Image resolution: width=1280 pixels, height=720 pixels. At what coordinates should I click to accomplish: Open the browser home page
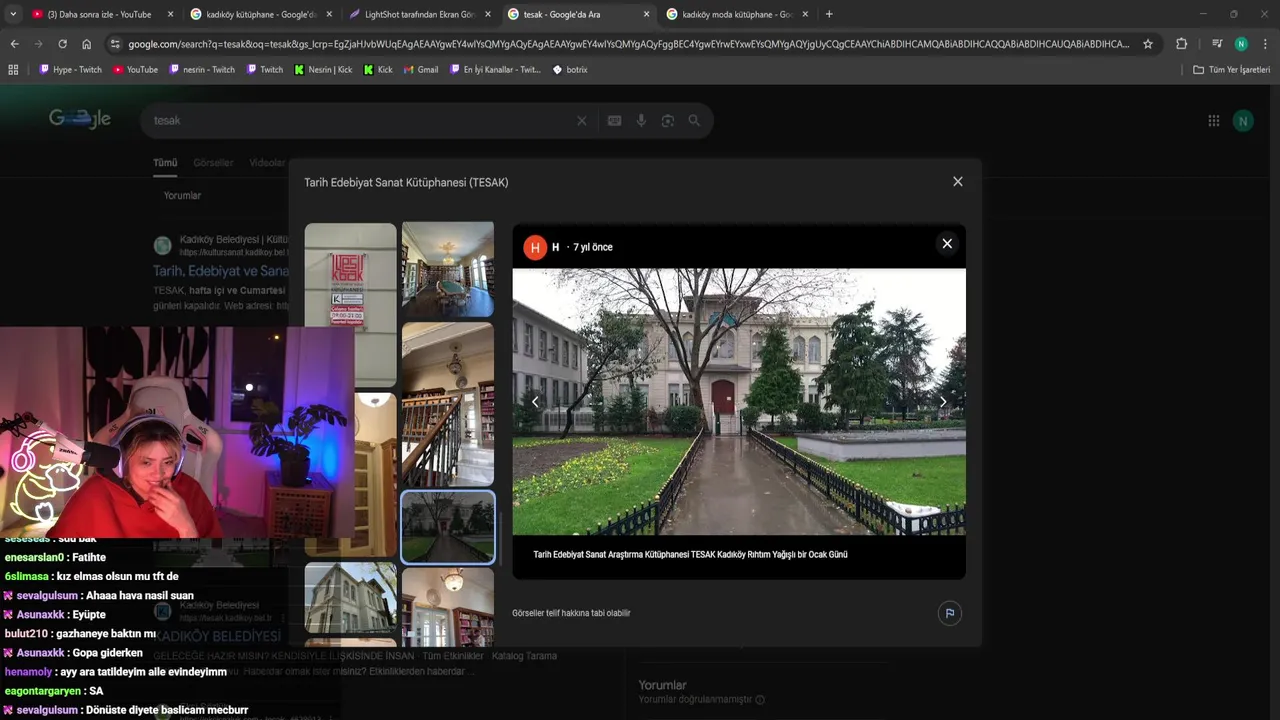(87, 44)
